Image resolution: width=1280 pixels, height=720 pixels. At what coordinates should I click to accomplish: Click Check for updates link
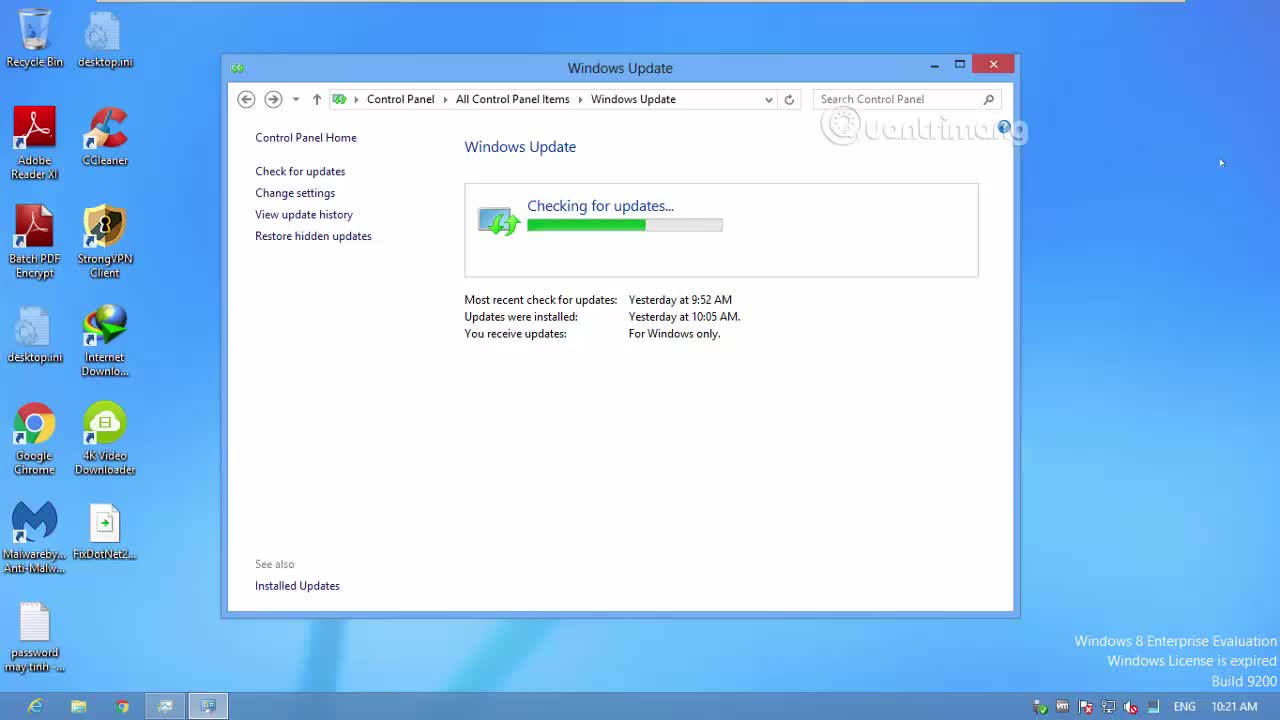tap(300, 171)
